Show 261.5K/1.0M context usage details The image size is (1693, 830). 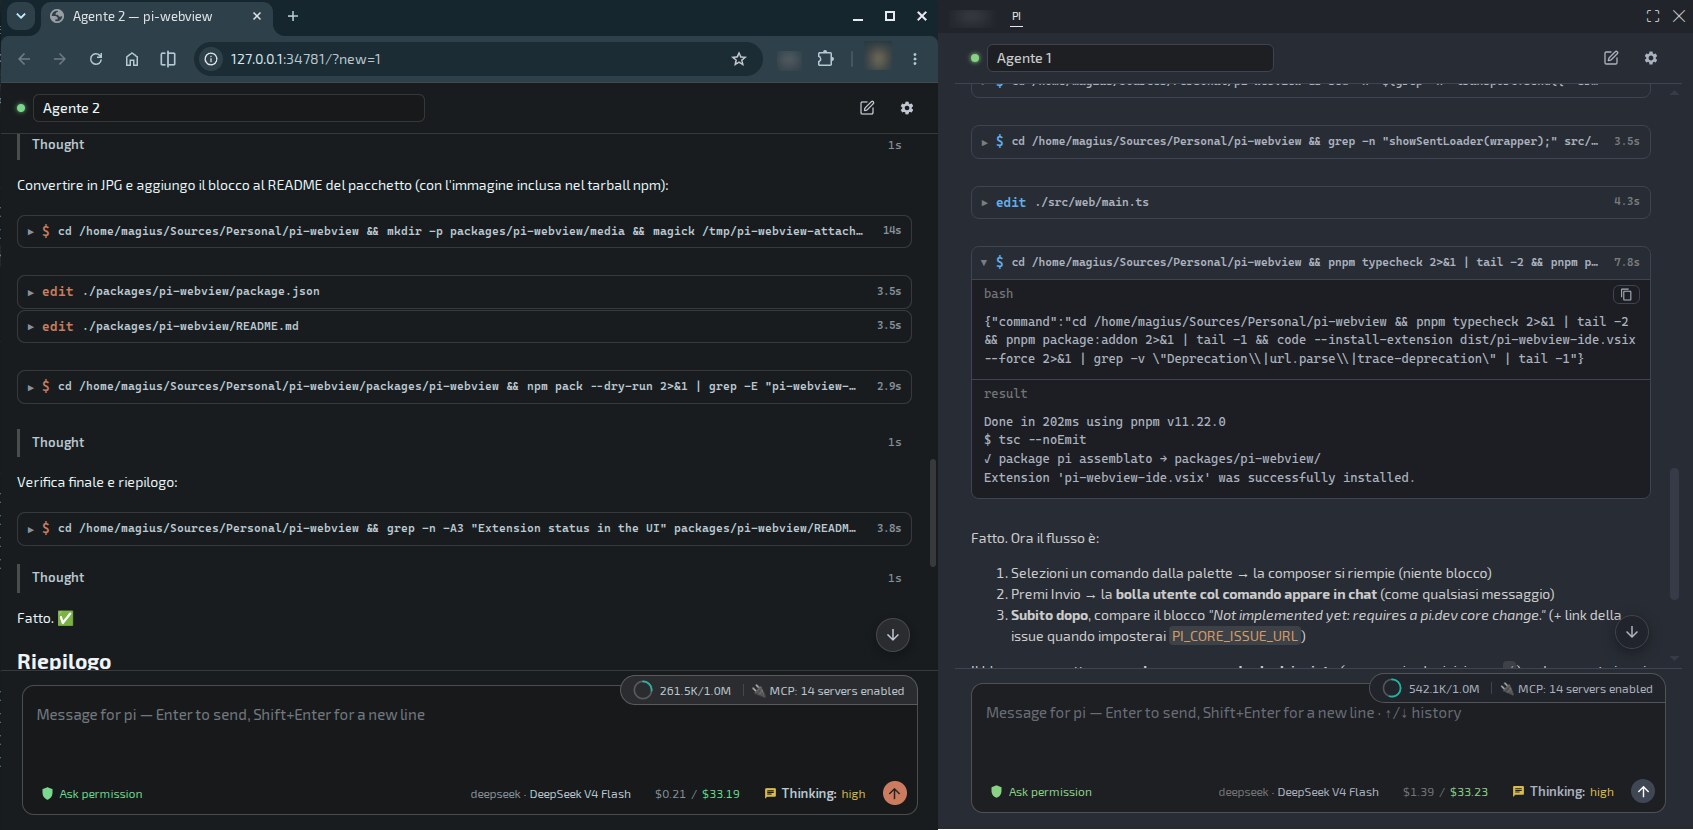683,690
